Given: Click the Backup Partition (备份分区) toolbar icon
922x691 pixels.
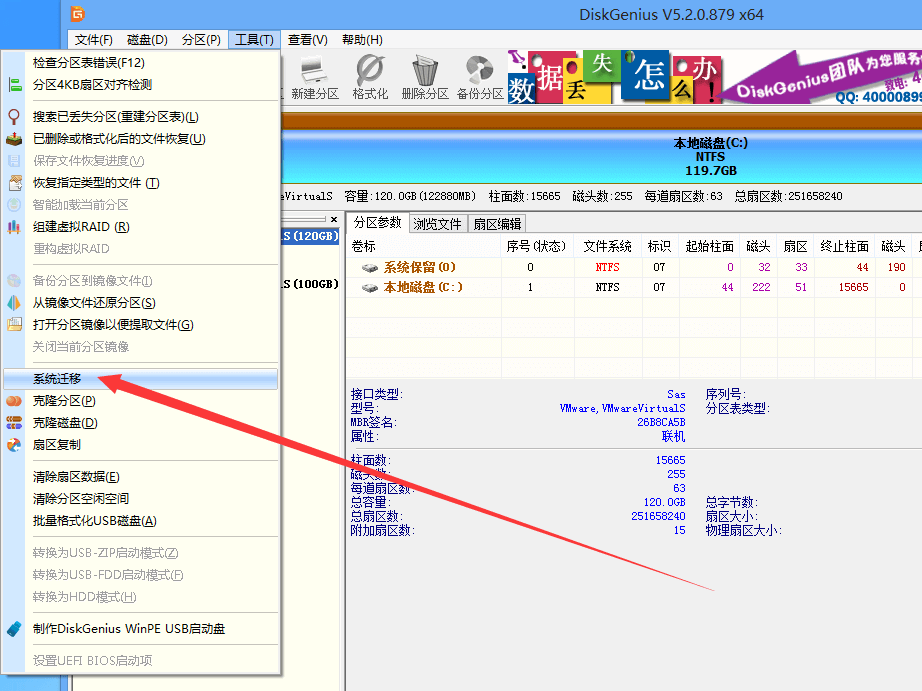Looking at the screenshot, I should point(480,70).
